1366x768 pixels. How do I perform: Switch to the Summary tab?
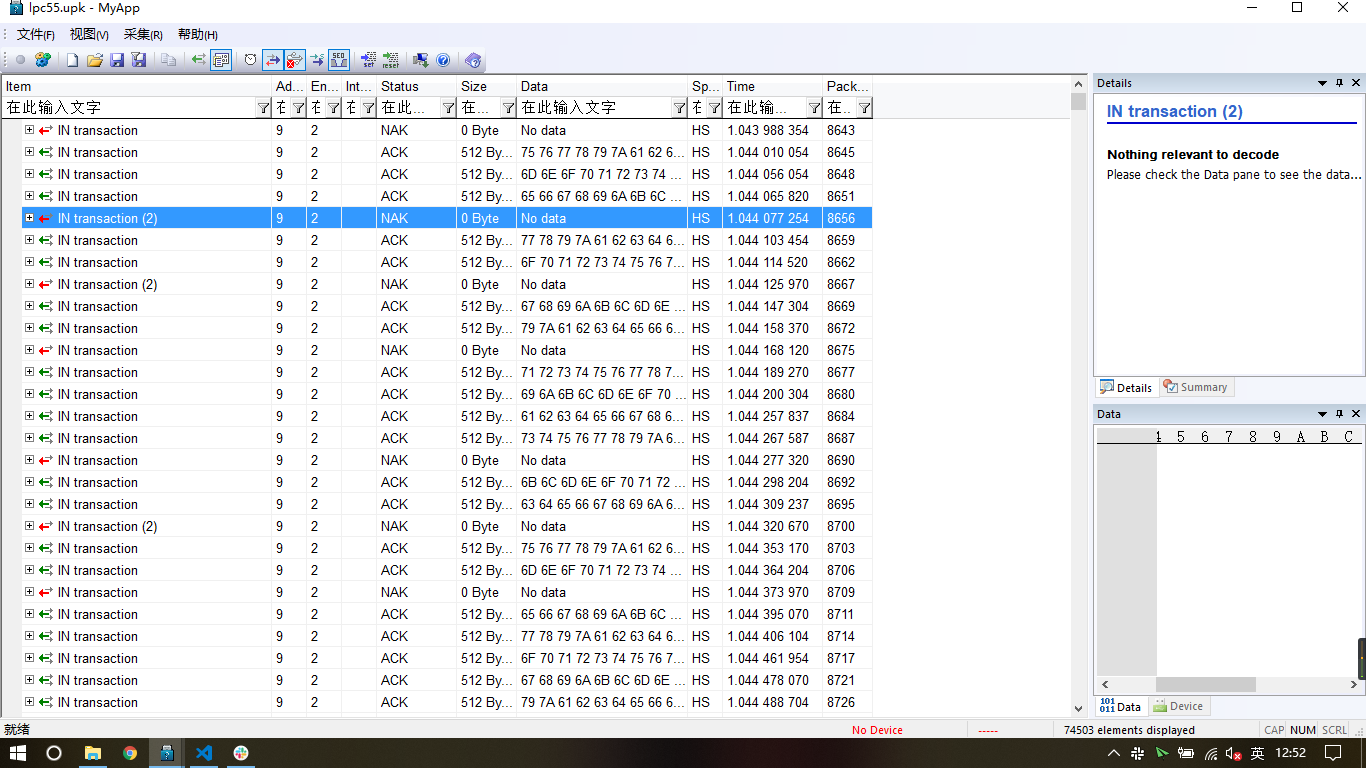[1195, 387]
